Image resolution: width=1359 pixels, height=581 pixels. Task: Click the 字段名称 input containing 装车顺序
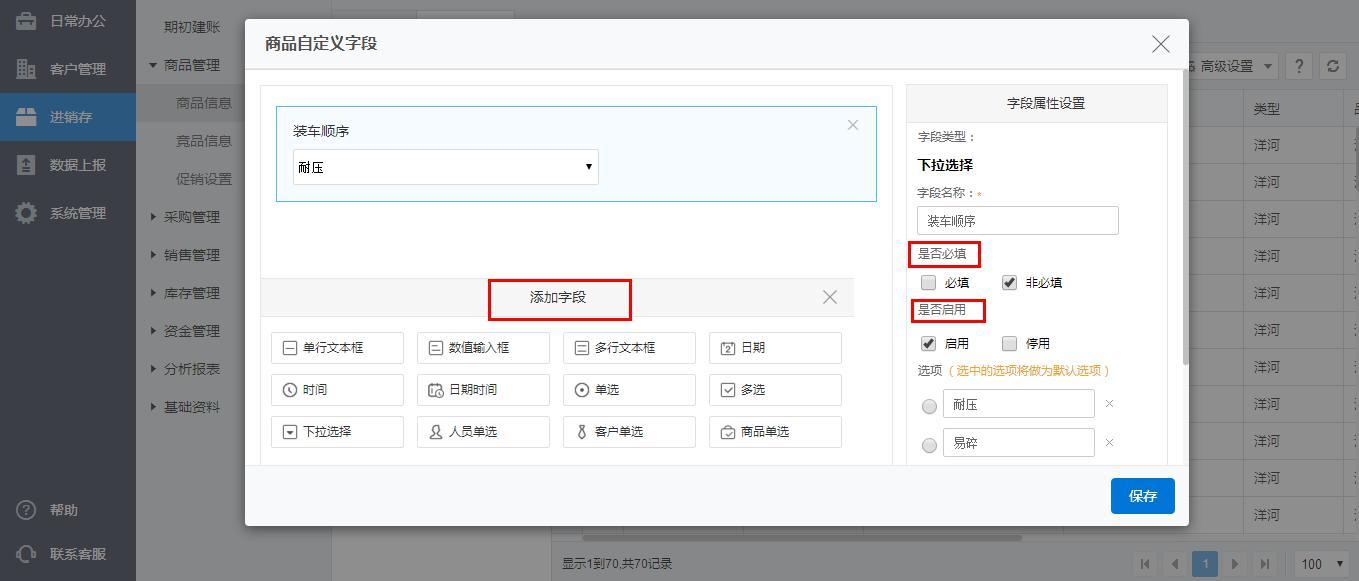click(x=1017, y=221)
